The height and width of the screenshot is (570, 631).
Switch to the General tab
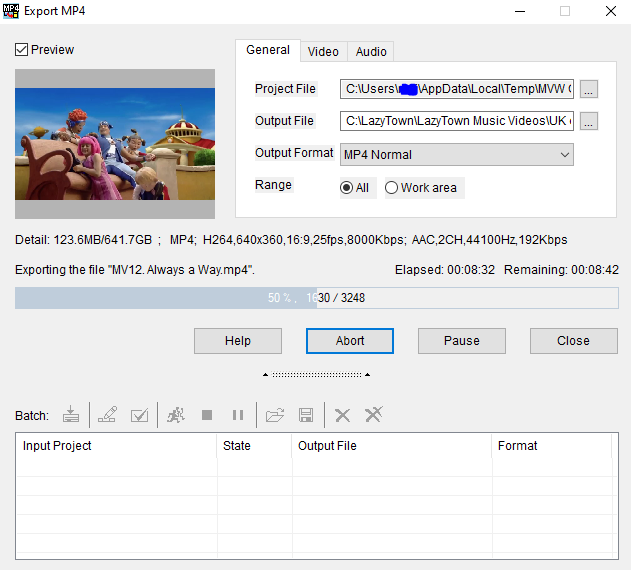[268, 50]
